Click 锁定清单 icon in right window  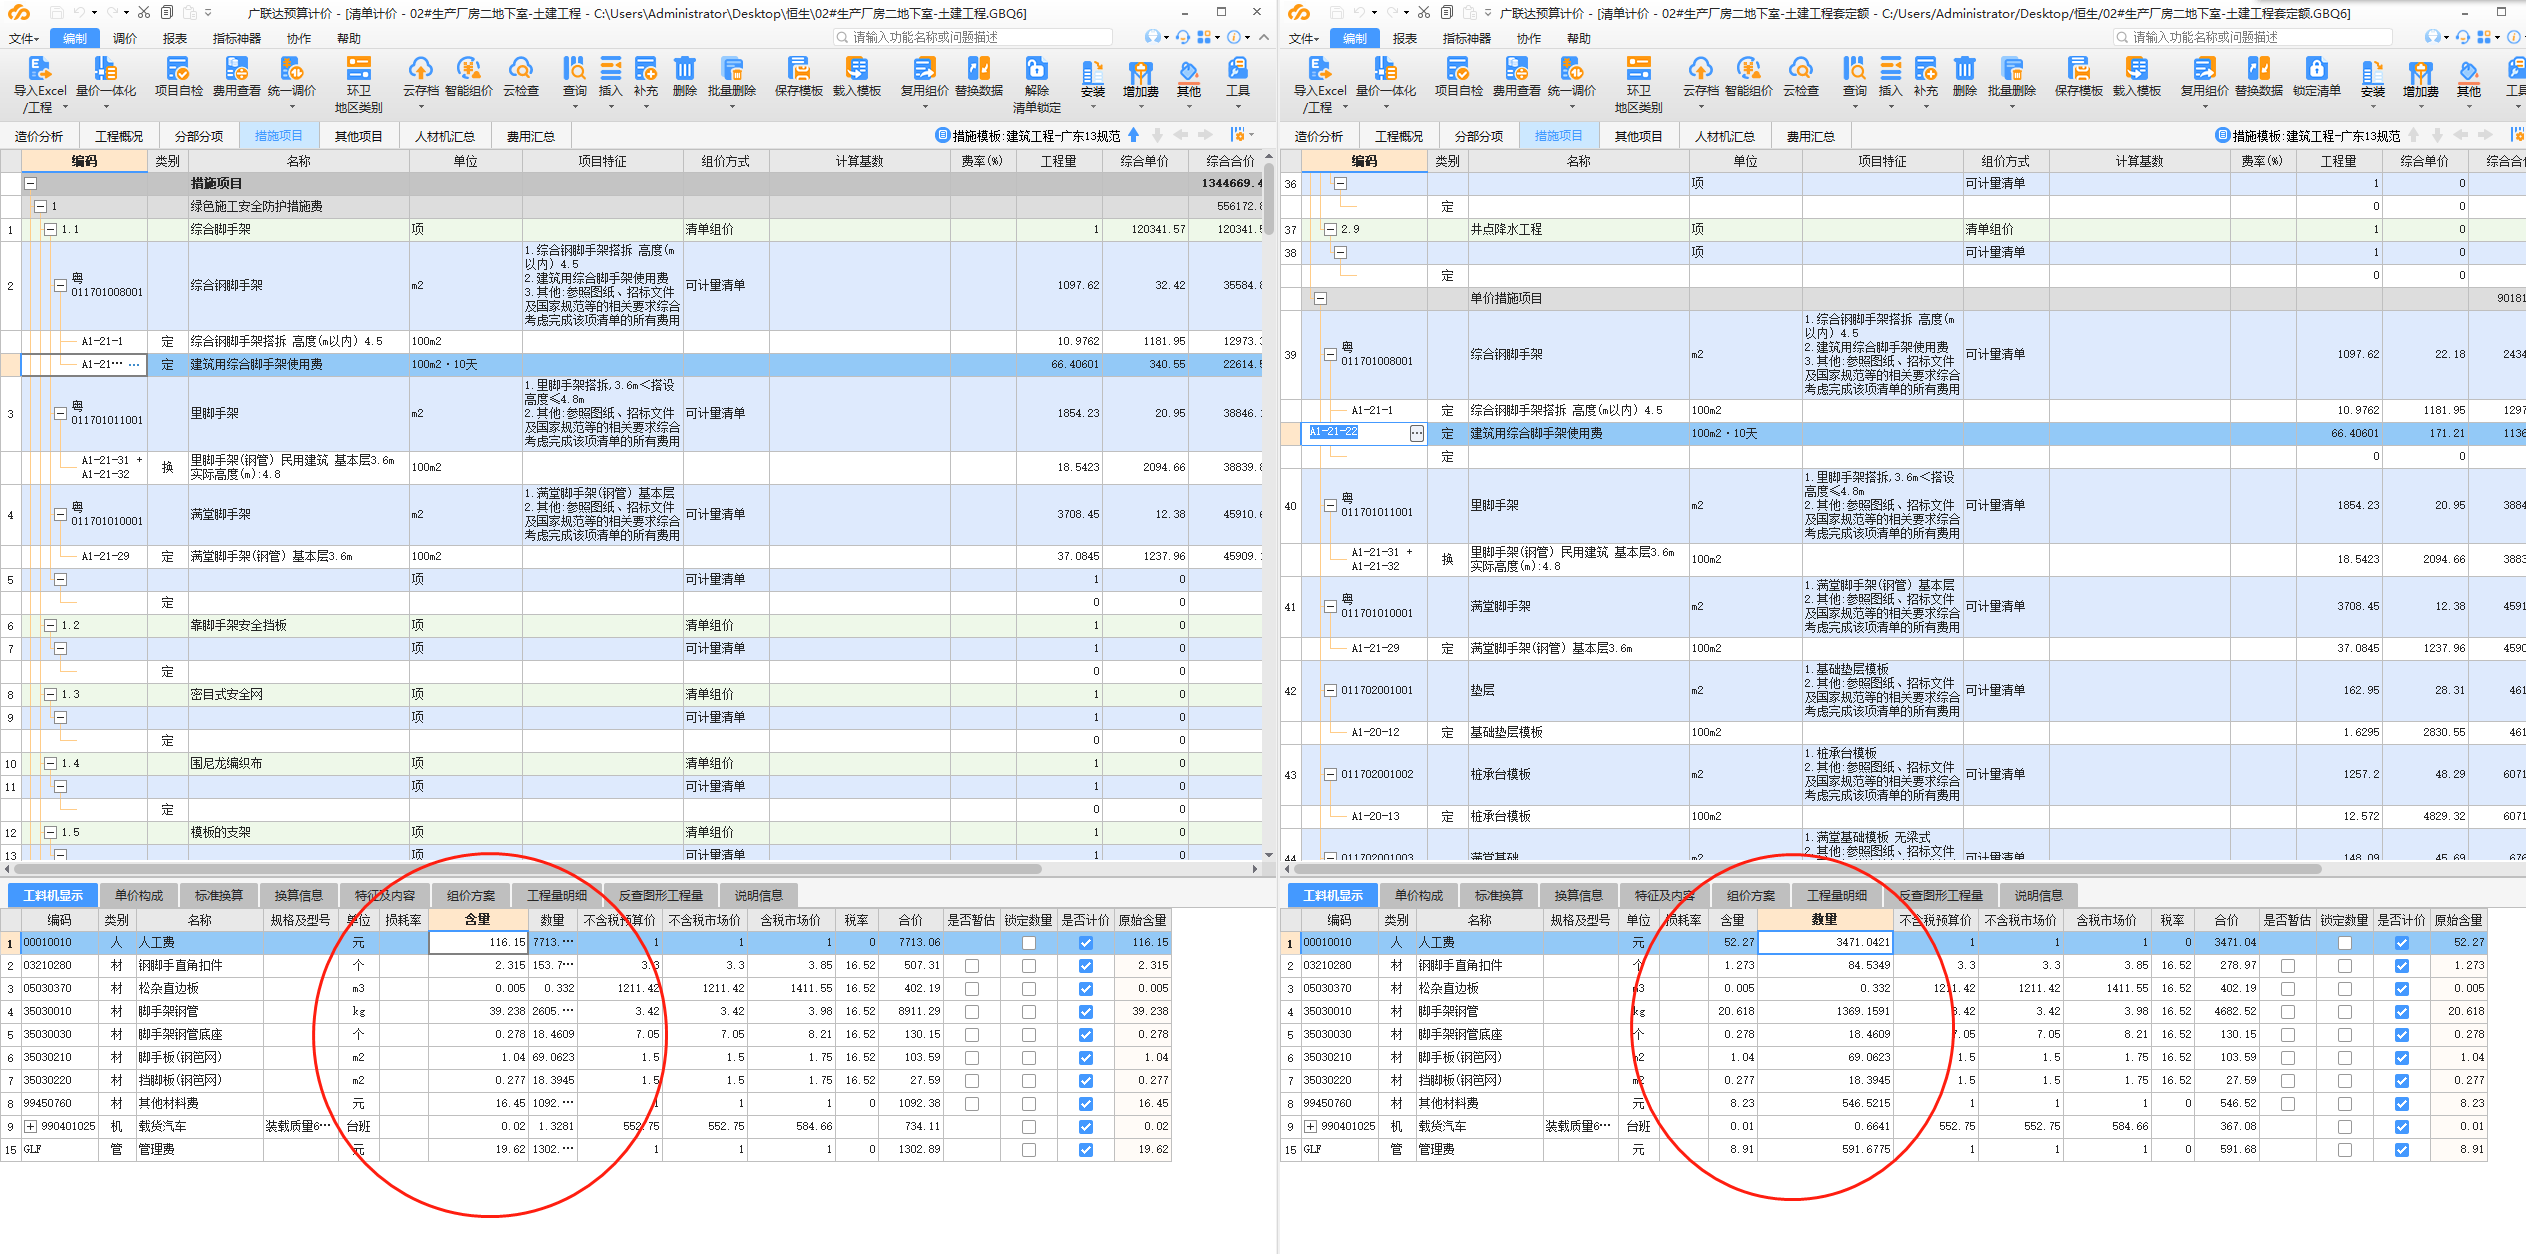pyautogui.click(x=2316, y=69)
